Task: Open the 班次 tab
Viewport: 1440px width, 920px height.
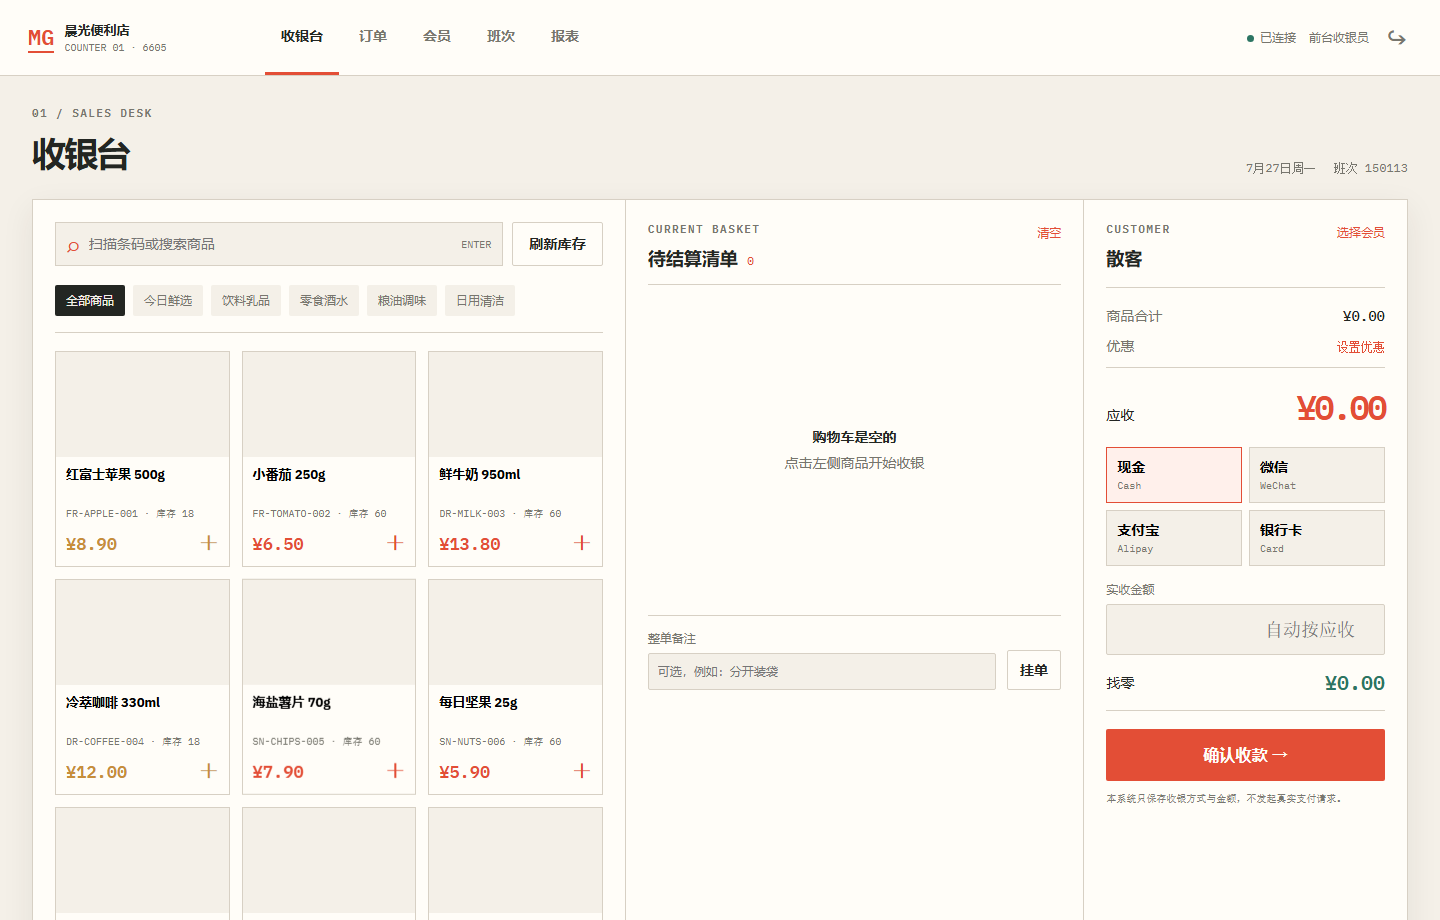Action: coord(501,37)
